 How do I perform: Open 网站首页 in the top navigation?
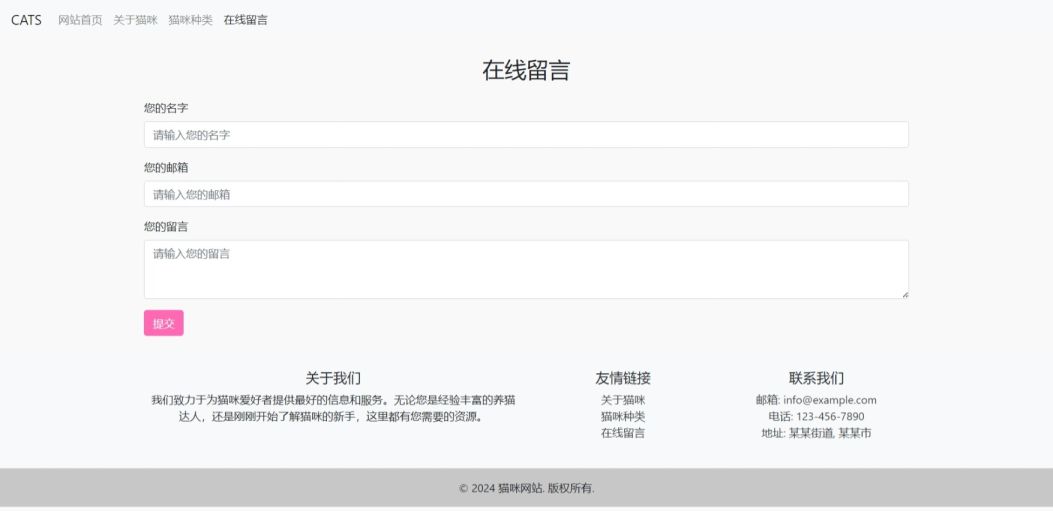point(80,20)
